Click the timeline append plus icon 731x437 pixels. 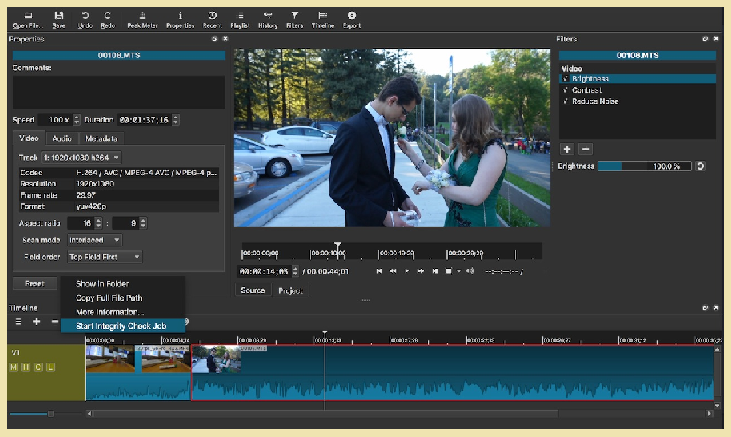coord(36,321)
